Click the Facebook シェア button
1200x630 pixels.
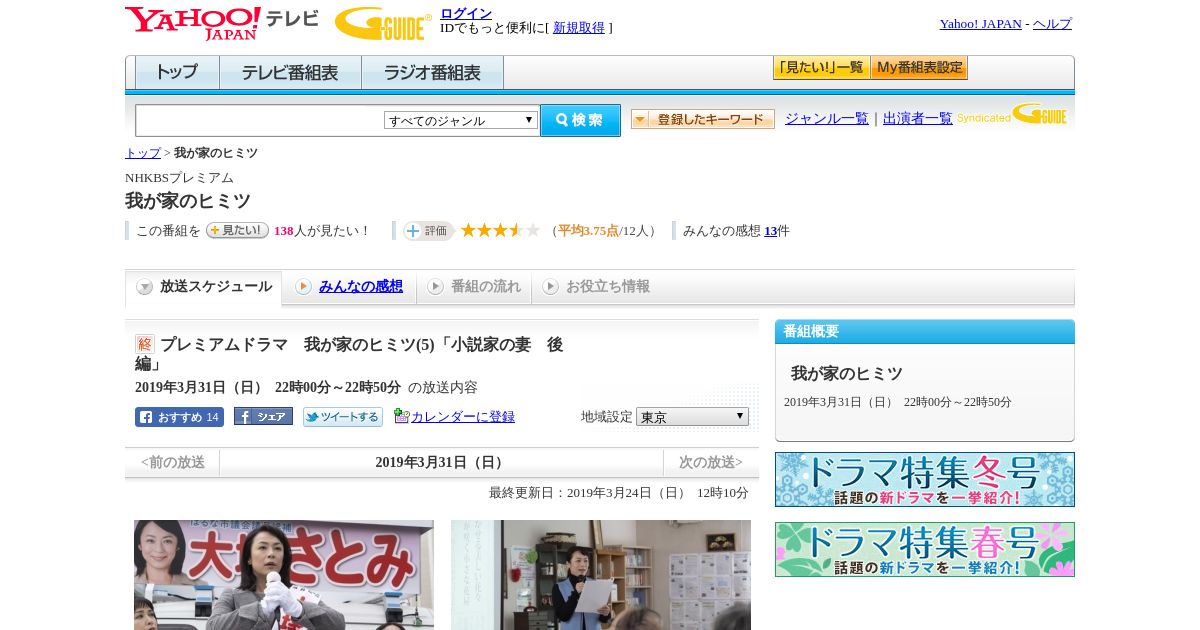[263, 416]
